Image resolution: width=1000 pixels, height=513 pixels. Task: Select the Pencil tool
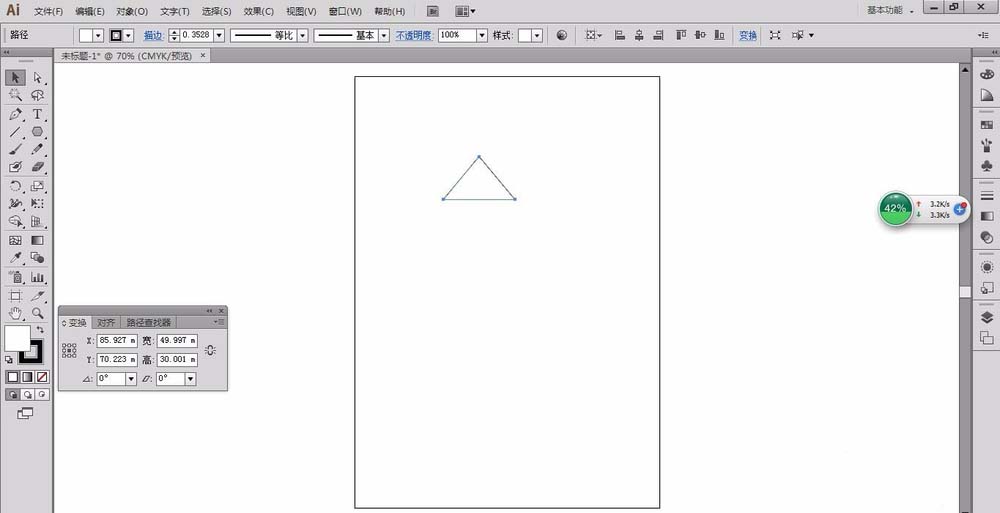coord(38,149)
